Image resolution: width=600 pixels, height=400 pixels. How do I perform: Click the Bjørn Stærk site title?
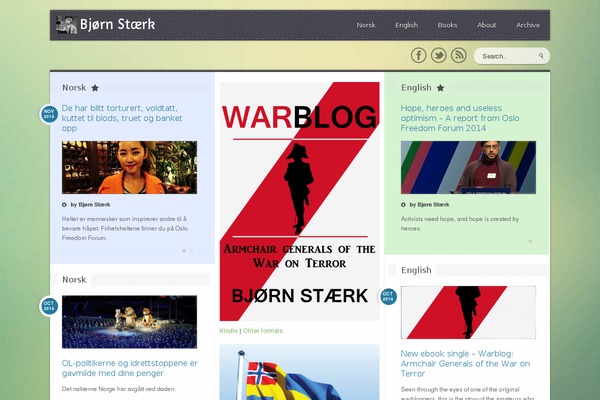click(117, 24)
